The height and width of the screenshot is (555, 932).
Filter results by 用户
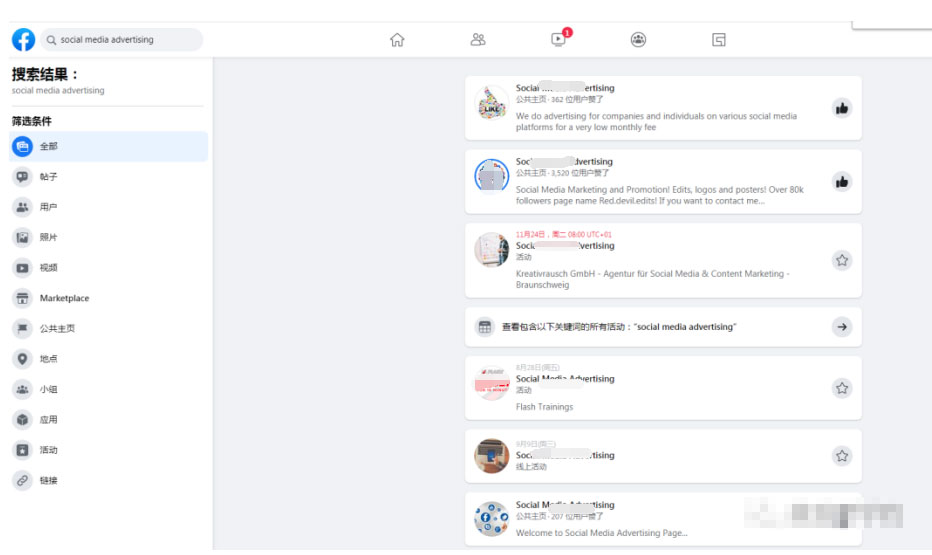coord(48,207)
